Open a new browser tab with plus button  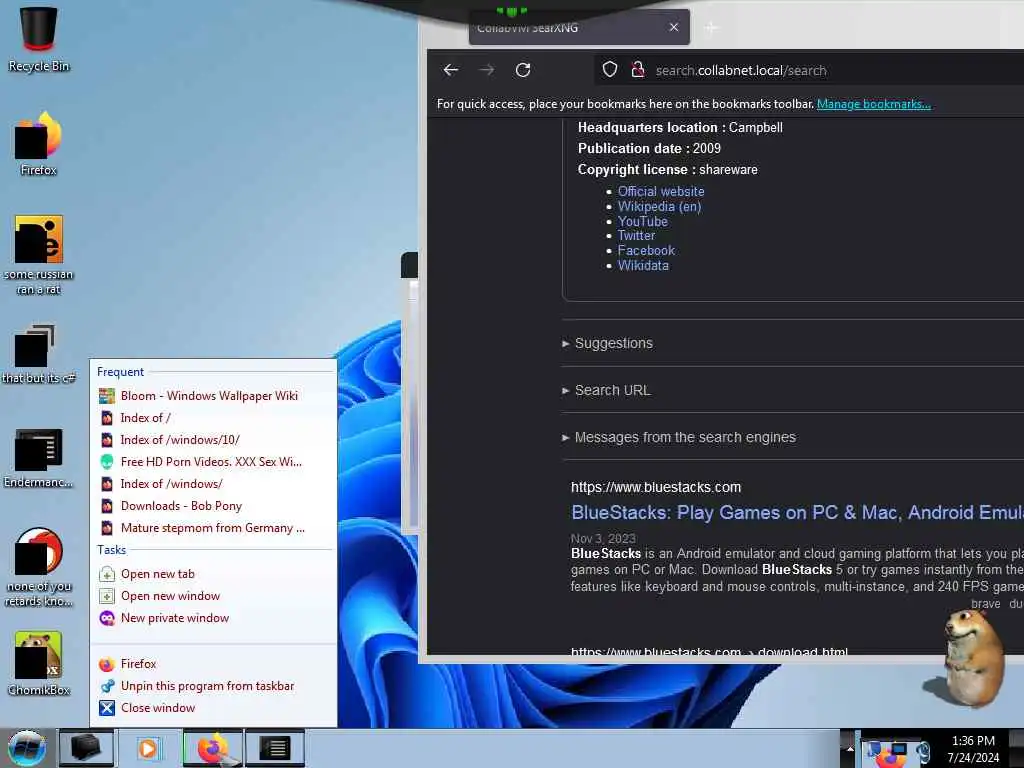(x=711, y=27)
